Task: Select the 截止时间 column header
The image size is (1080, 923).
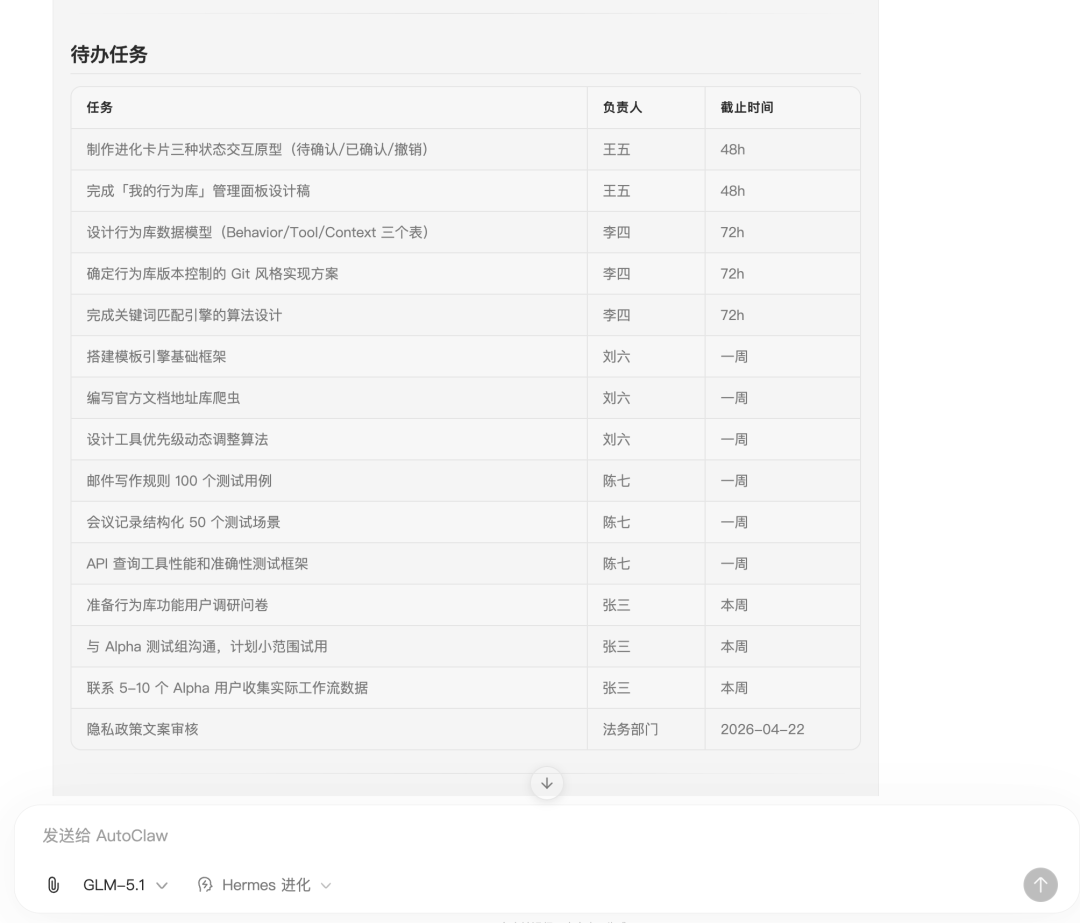Action: click(744, 107)
